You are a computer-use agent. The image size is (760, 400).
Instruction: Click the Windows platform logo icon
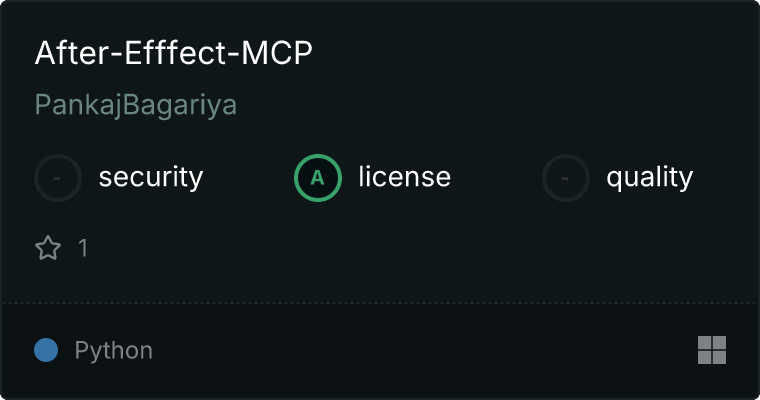[712, 350]
